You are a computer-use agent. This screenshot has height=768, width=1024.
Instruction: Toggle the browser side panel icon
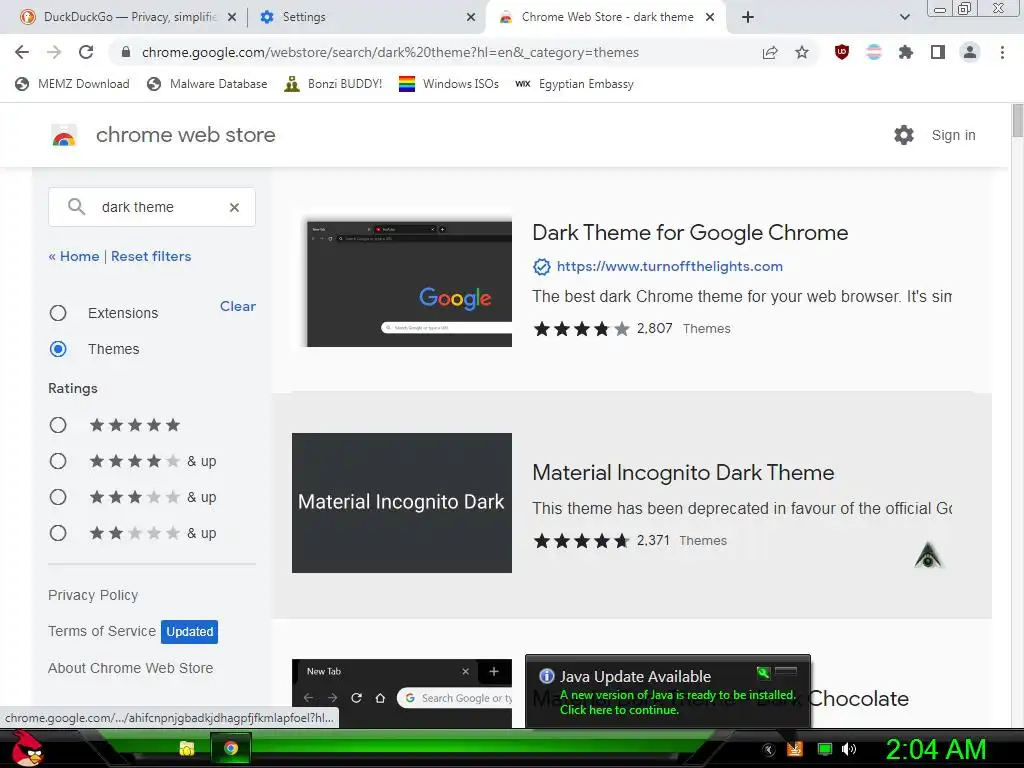(938, 52)
